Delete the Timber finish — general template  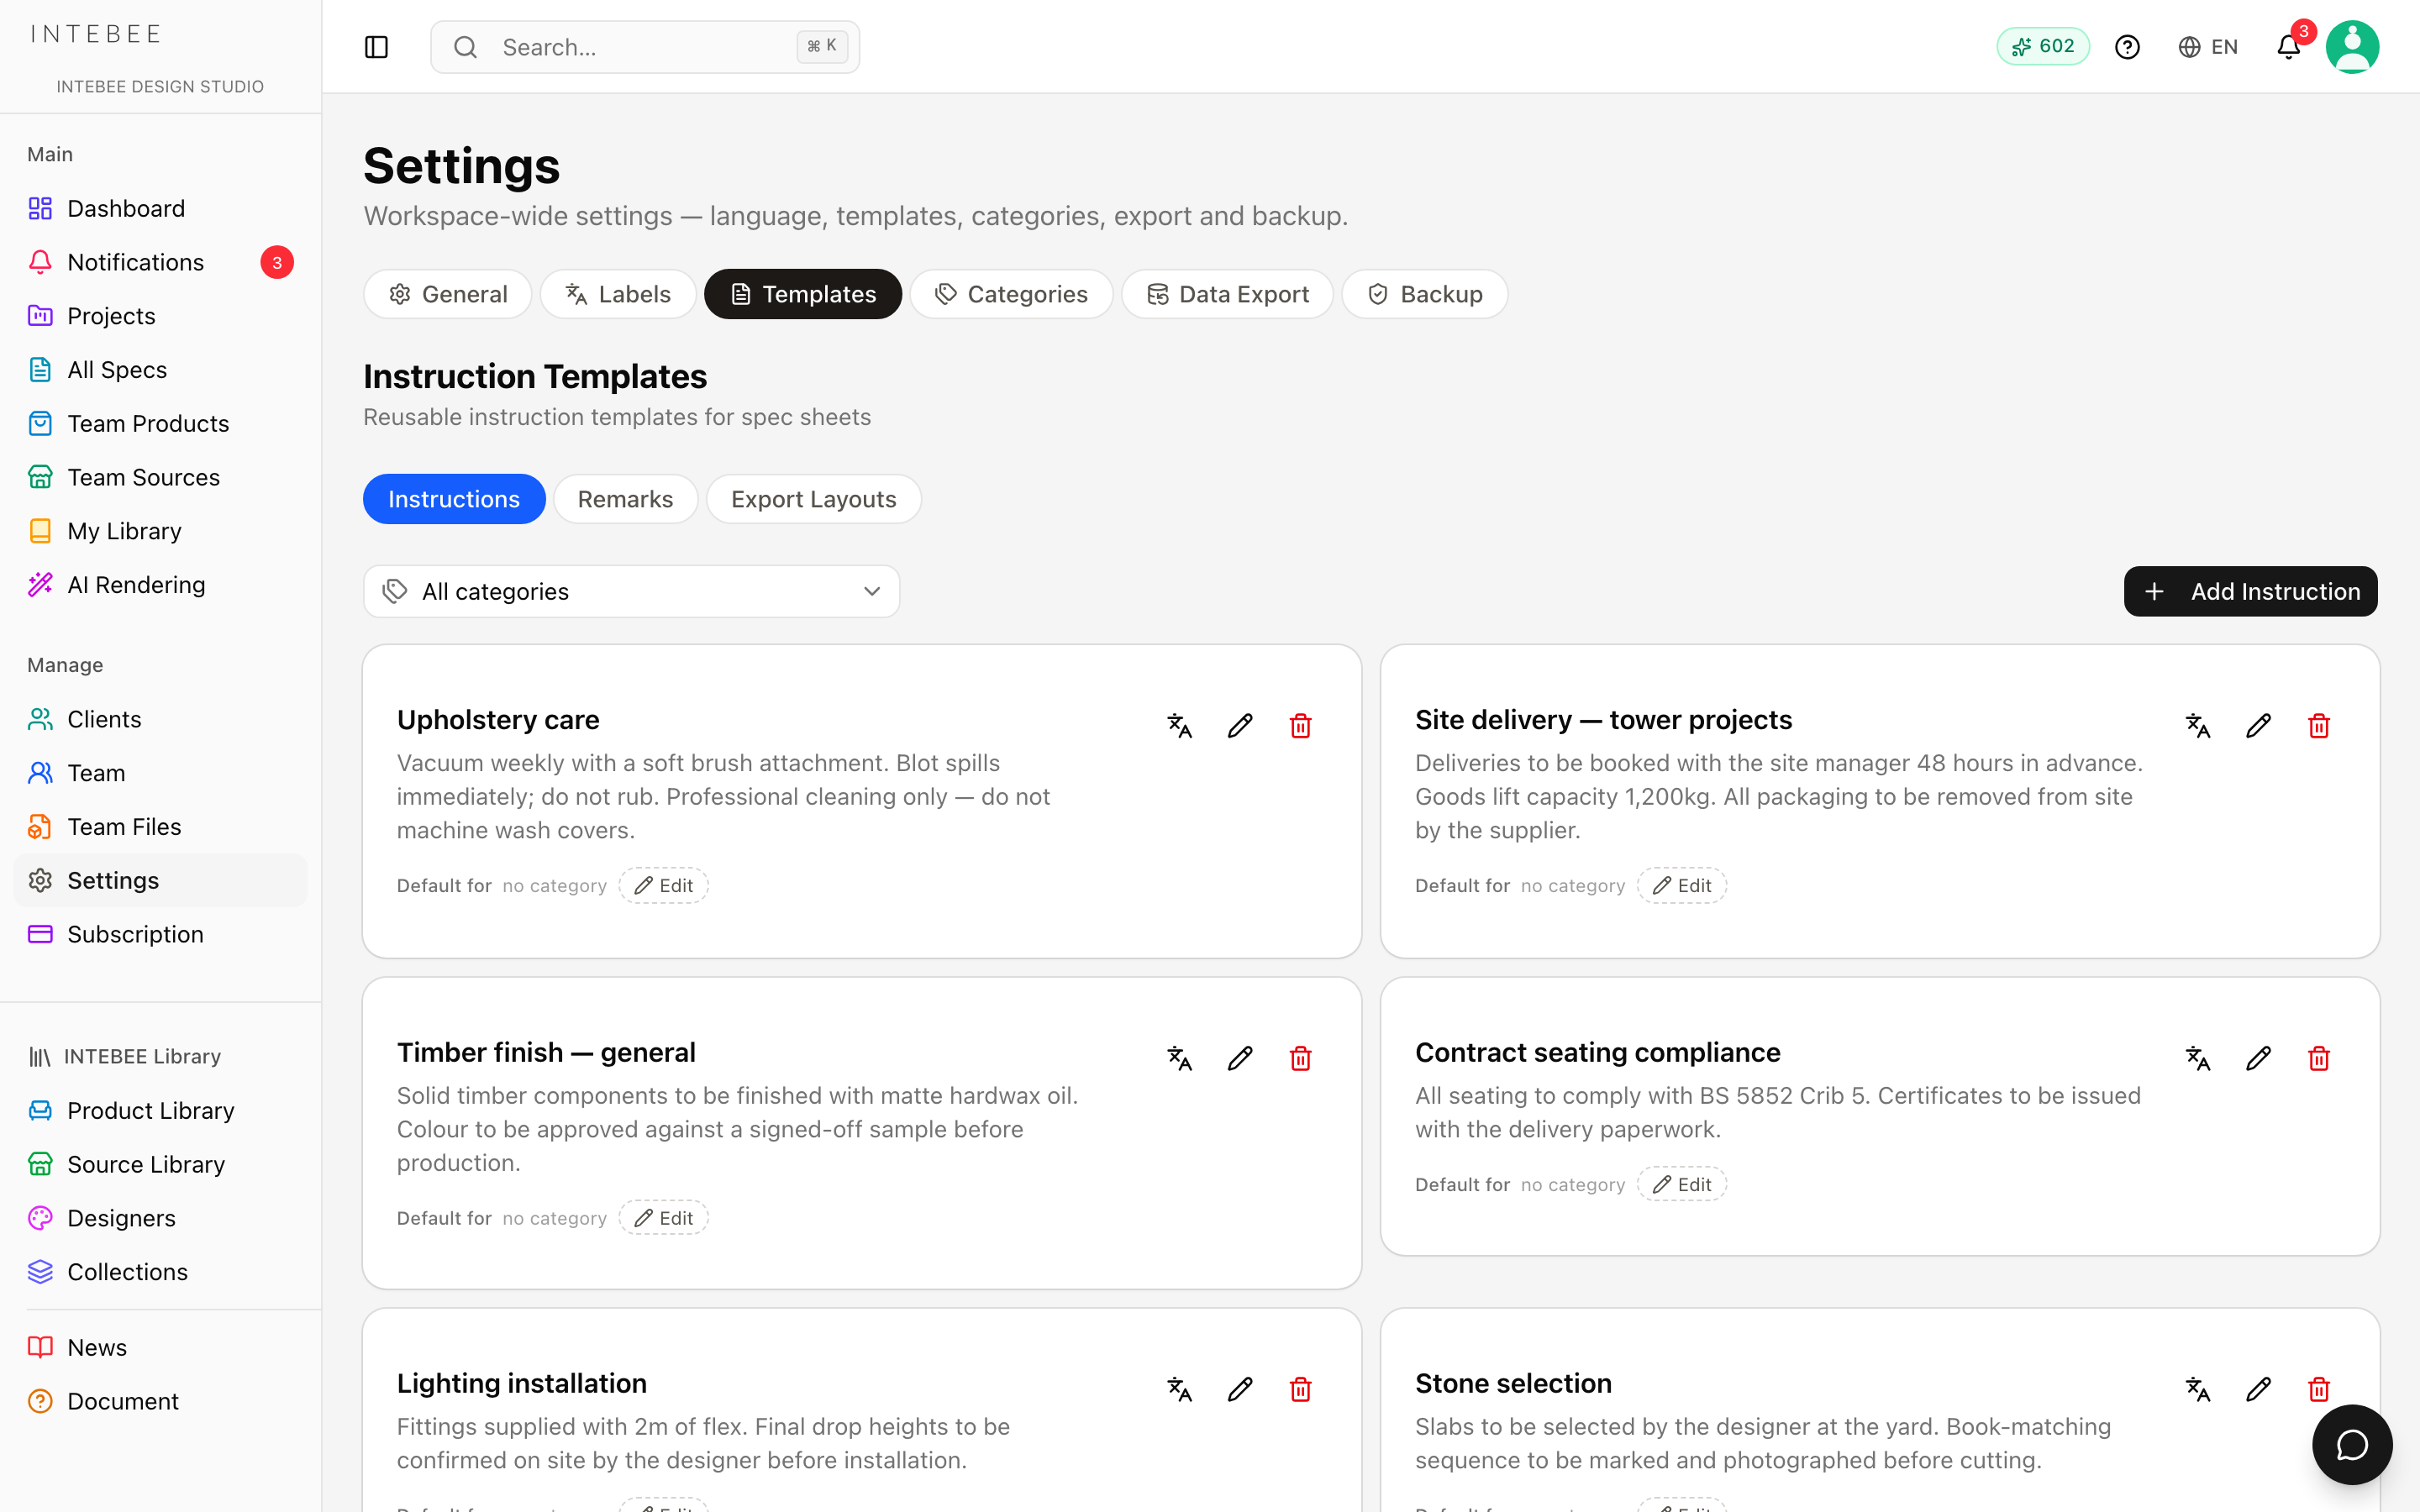pyautogui.click(x=1300, y=1058)
